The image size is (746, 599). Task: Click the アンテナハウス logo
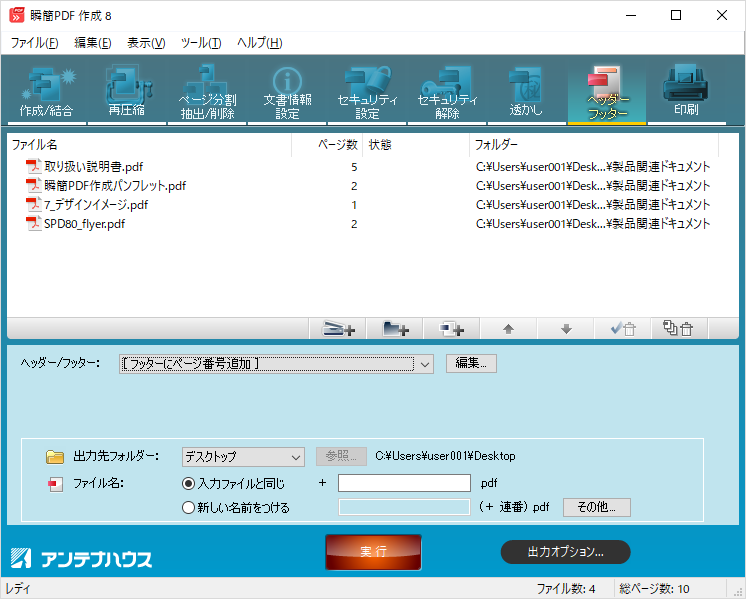click(x=81, y=558)
